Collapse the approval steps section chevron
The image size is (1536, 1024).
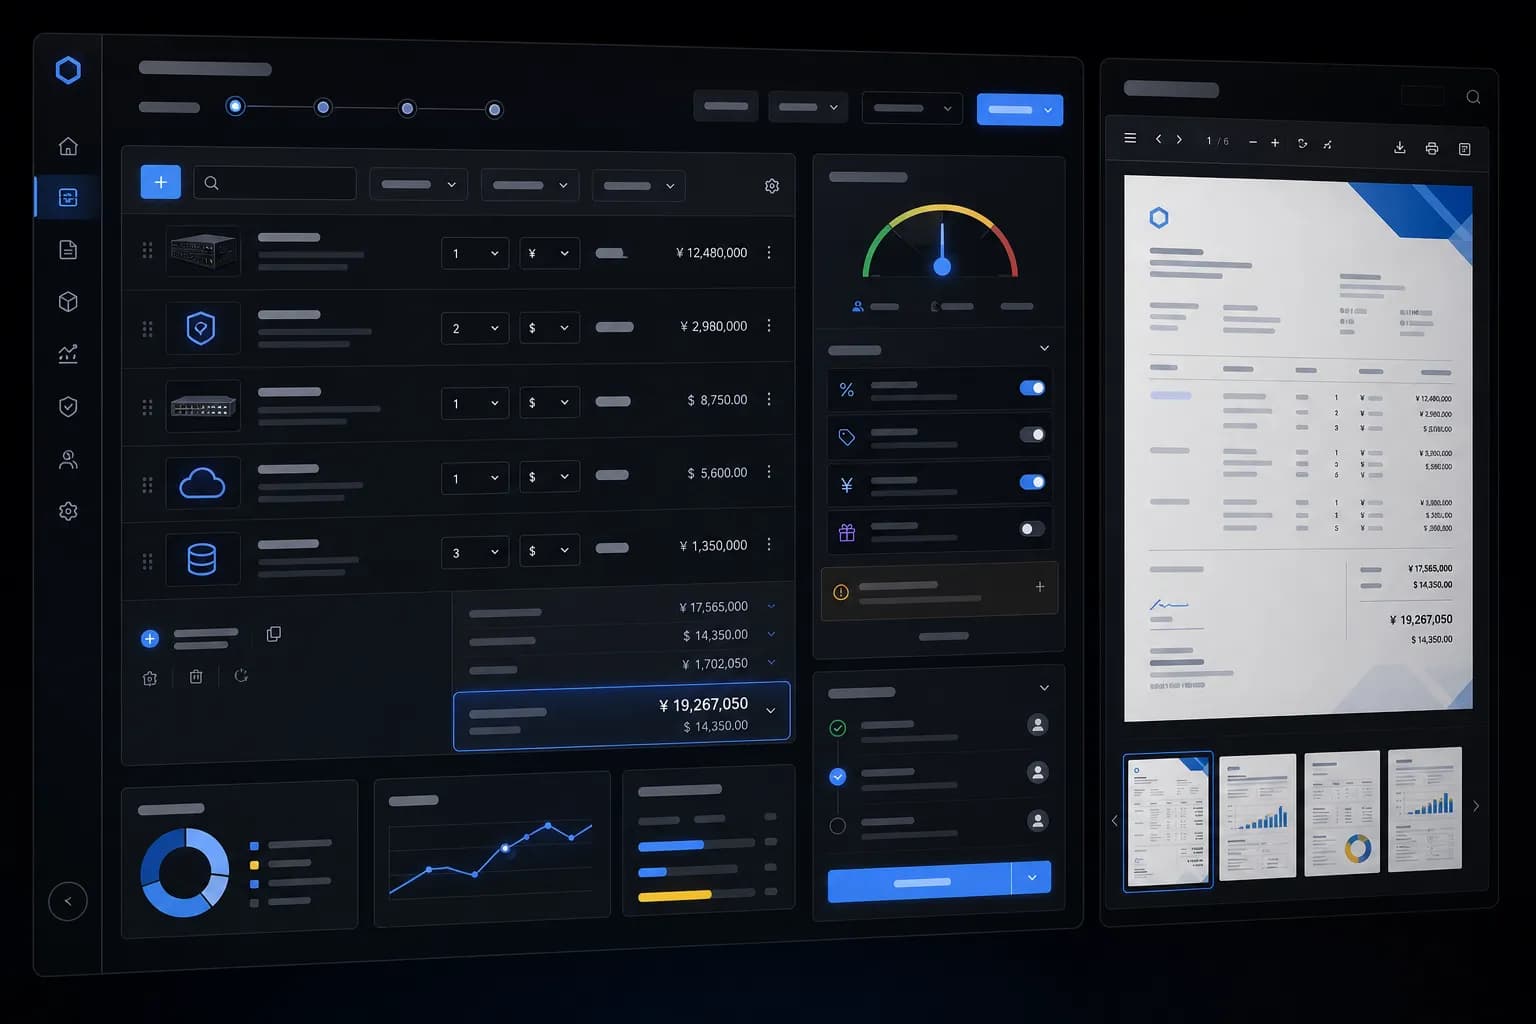pyautogui.click(x=1044, y=688)
